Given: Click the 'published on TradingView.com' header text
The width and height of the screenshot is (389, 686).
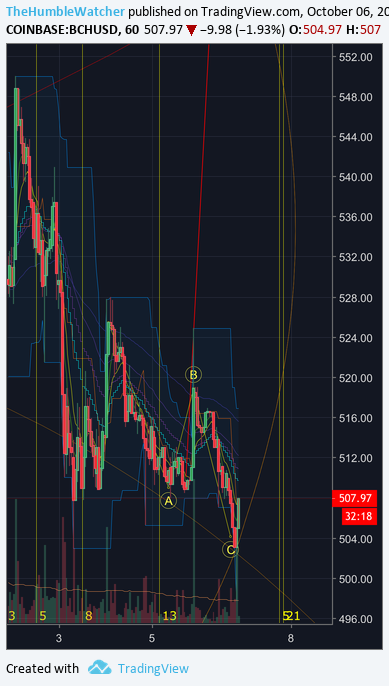Looking at the screenshot, I should (x=213, y=12).
